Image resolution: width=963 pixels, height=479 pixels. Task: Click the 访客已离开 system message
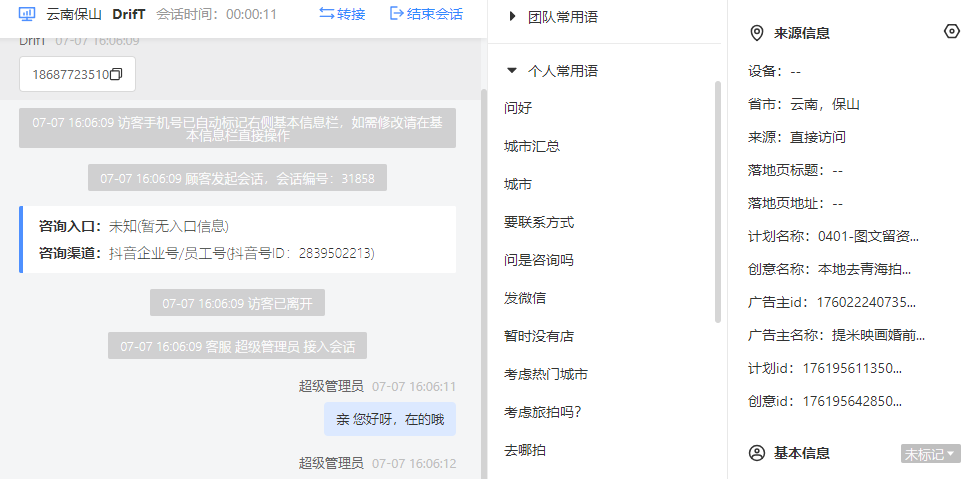coord(237,303)
